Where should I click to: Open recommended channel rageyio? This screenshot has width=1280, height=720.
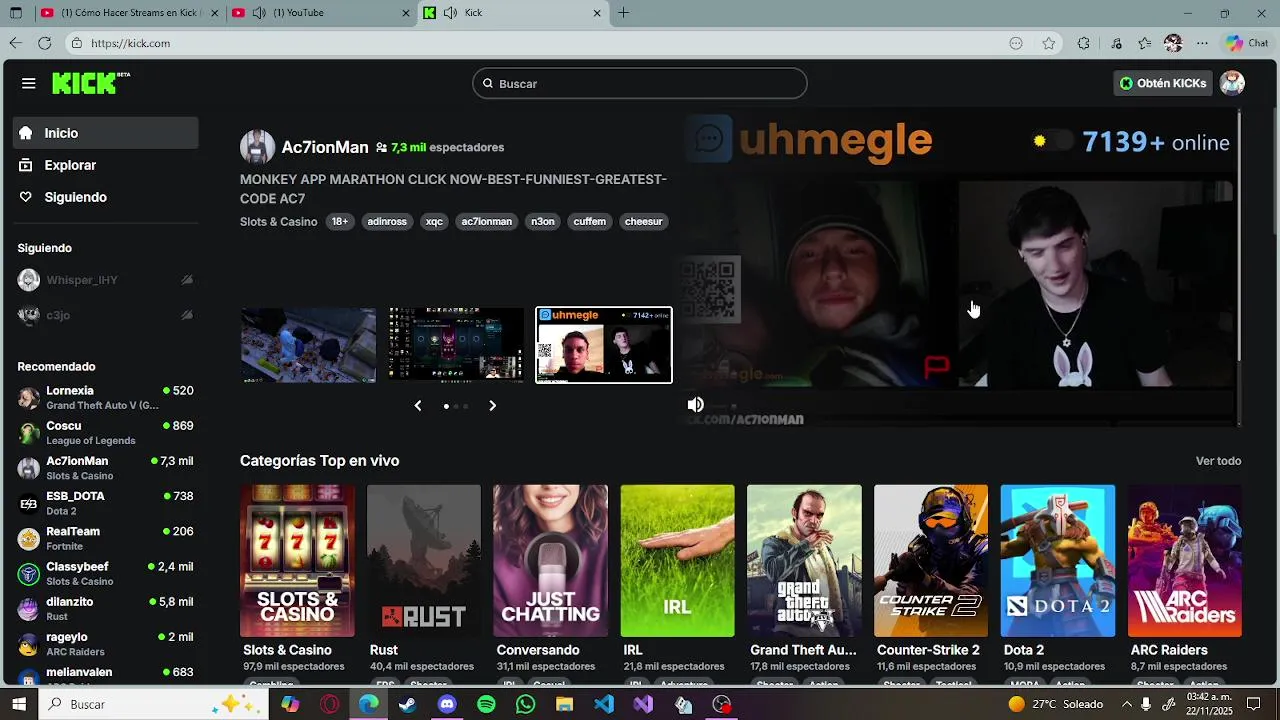105,643
